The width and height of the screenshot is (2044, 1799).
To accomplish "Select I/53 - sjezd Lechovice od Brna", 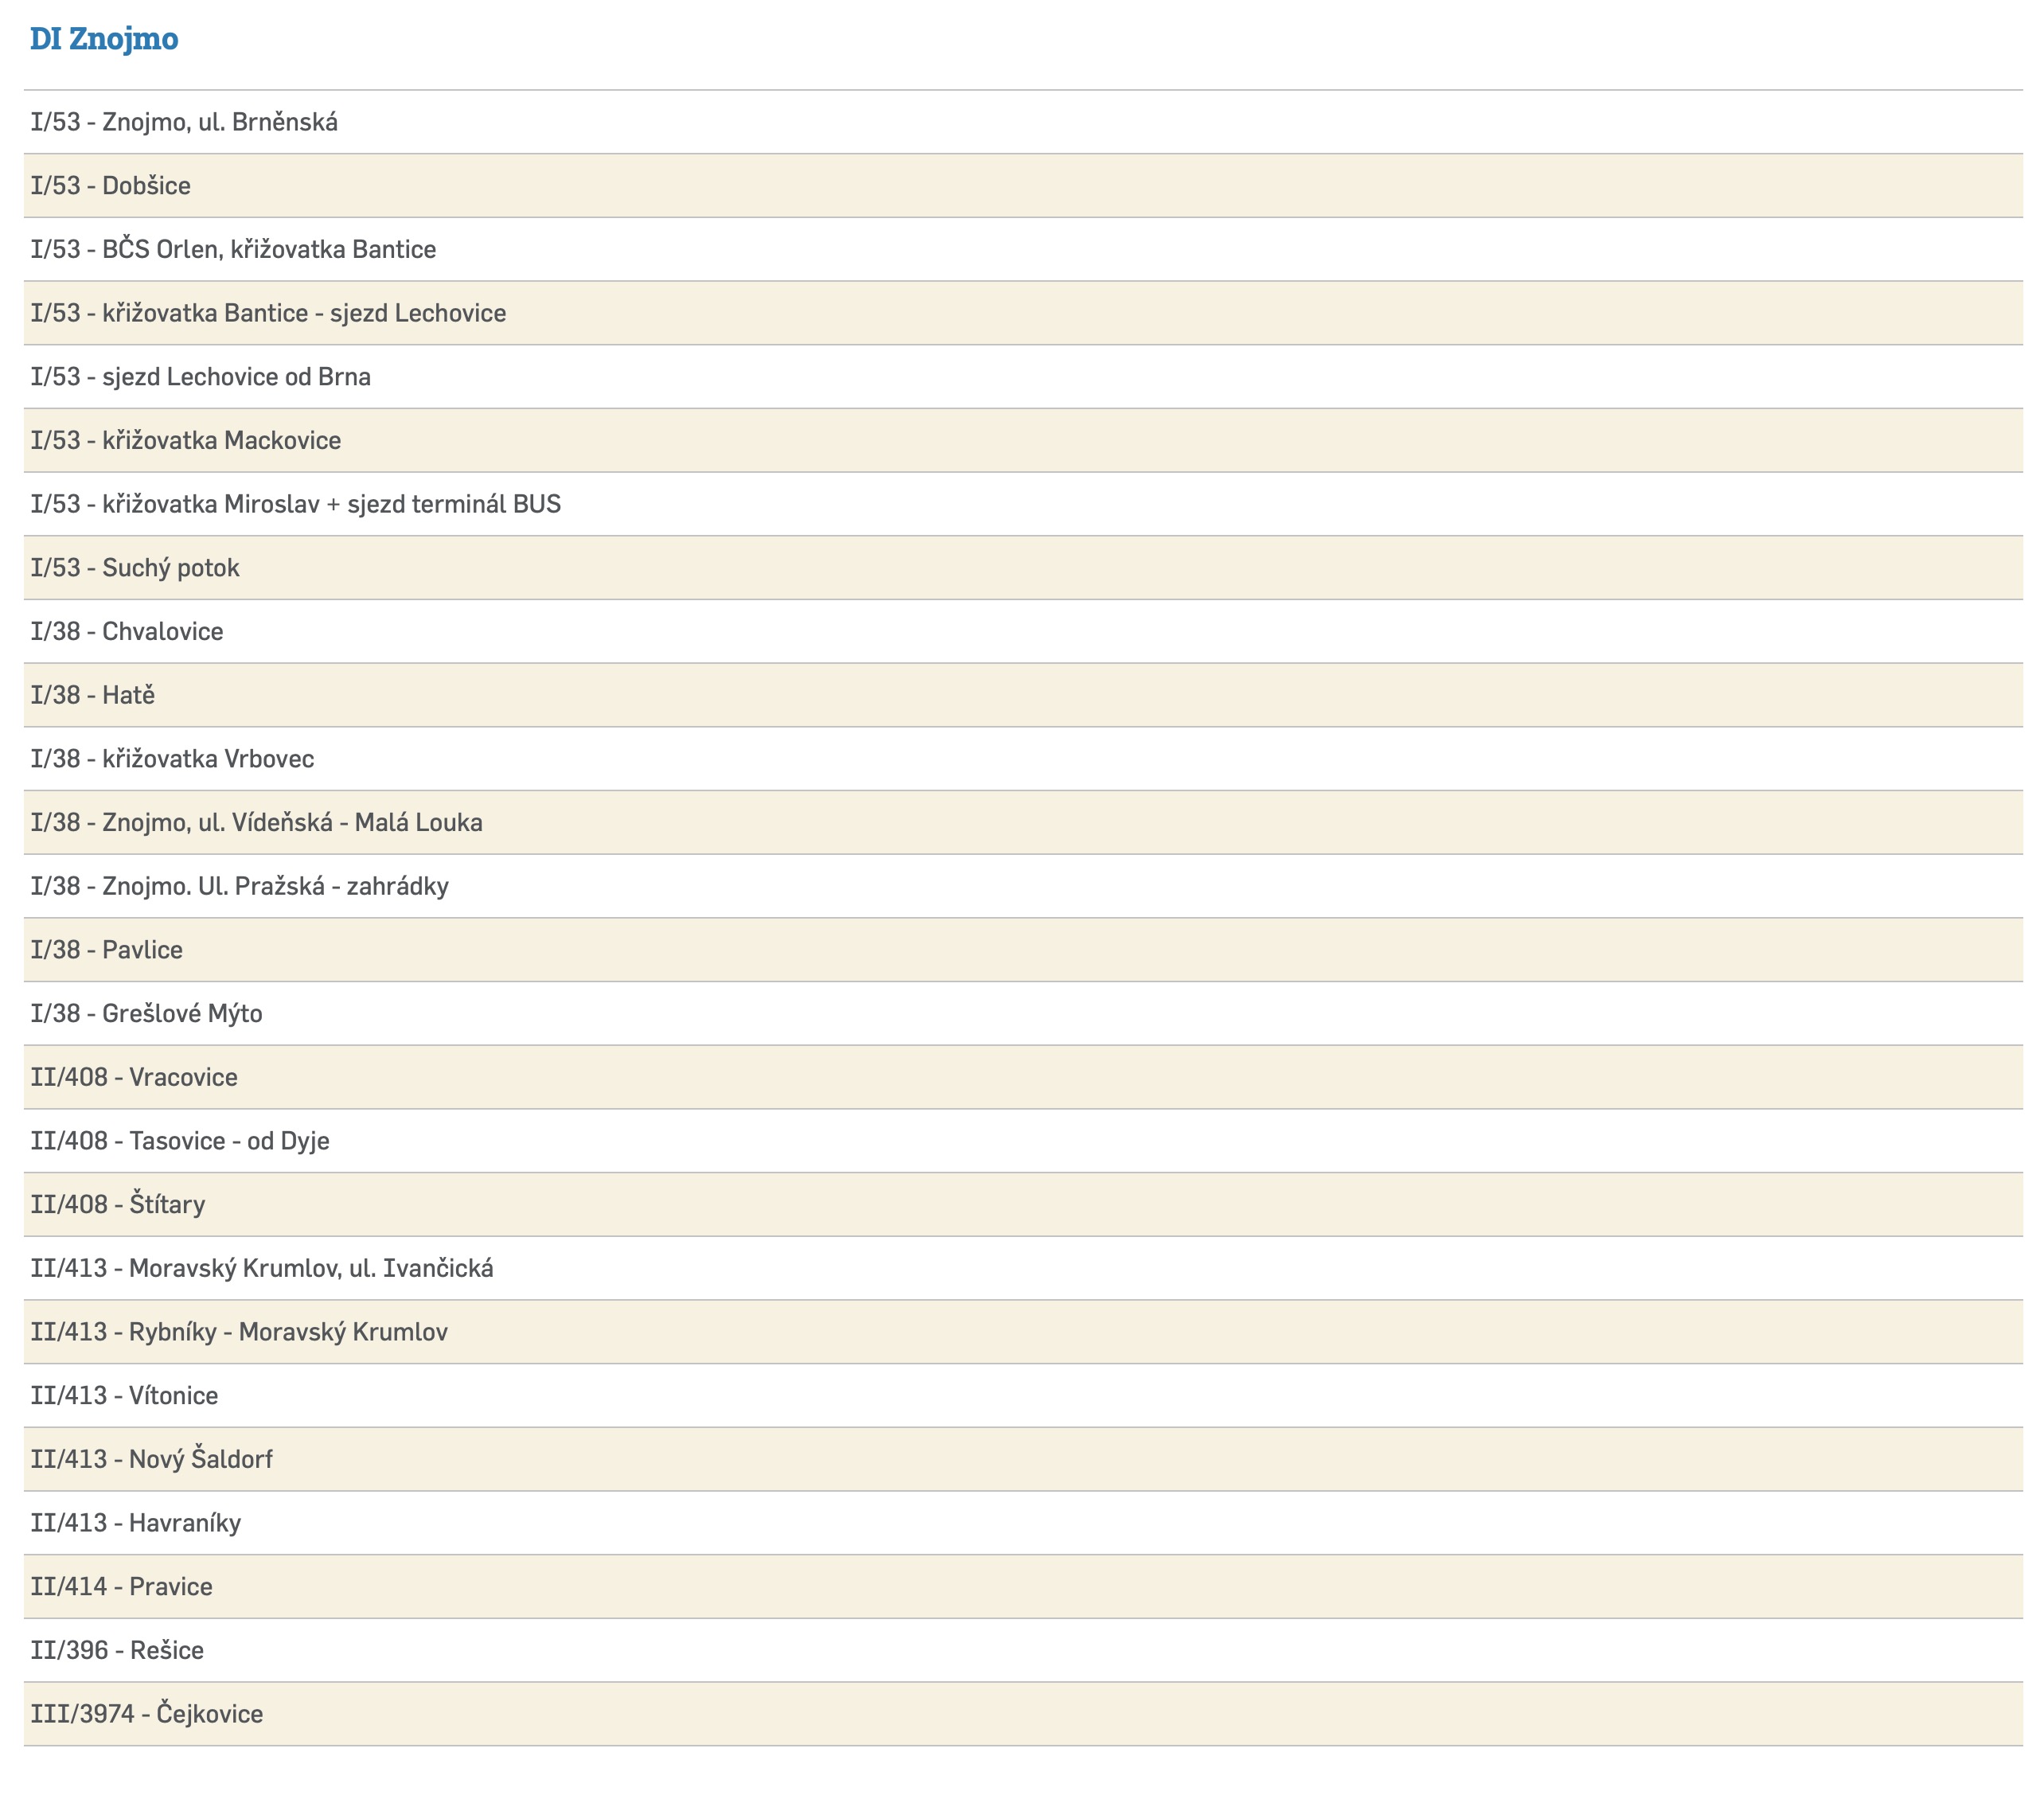I will [201, 377].
